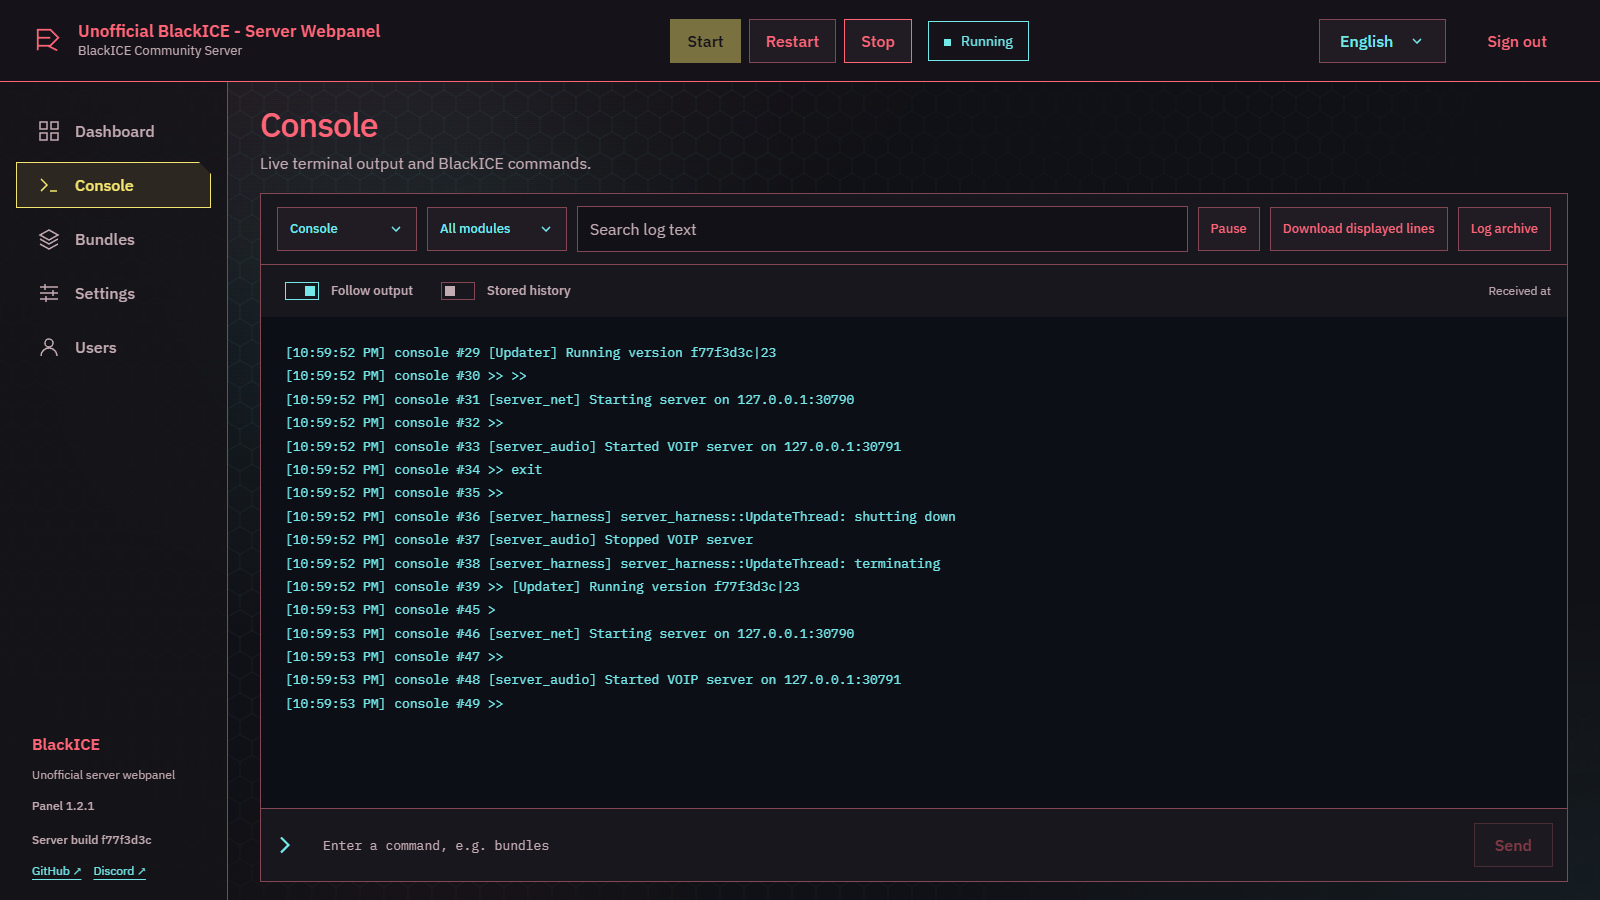Click log line #38 terminating
The width and height of the screenshot is (1600, 900).
click(x=613, y=563)
